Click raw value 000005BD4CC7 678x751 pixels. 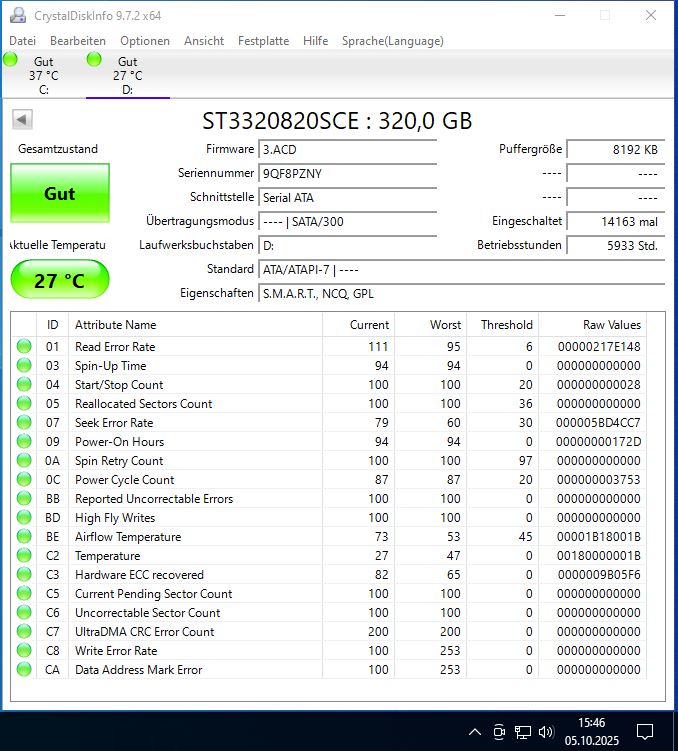[x=598, y=423]
